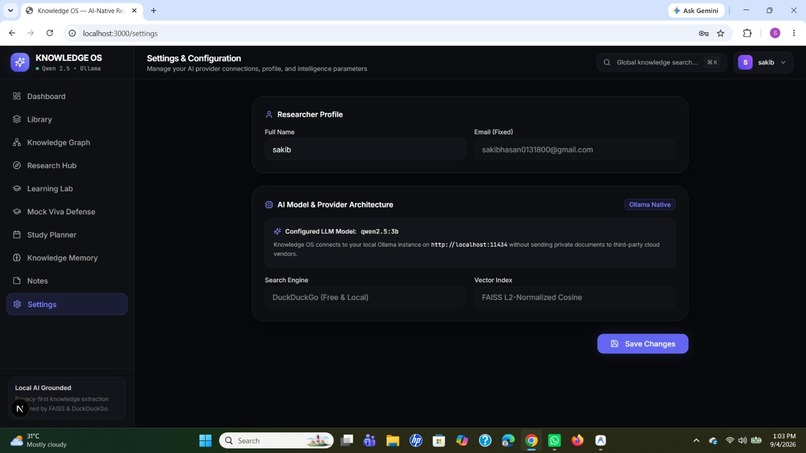This screenshot has height=453, width=806.
Task: Click the Windows taskbar search box
Action: click(x=277, y=441)
